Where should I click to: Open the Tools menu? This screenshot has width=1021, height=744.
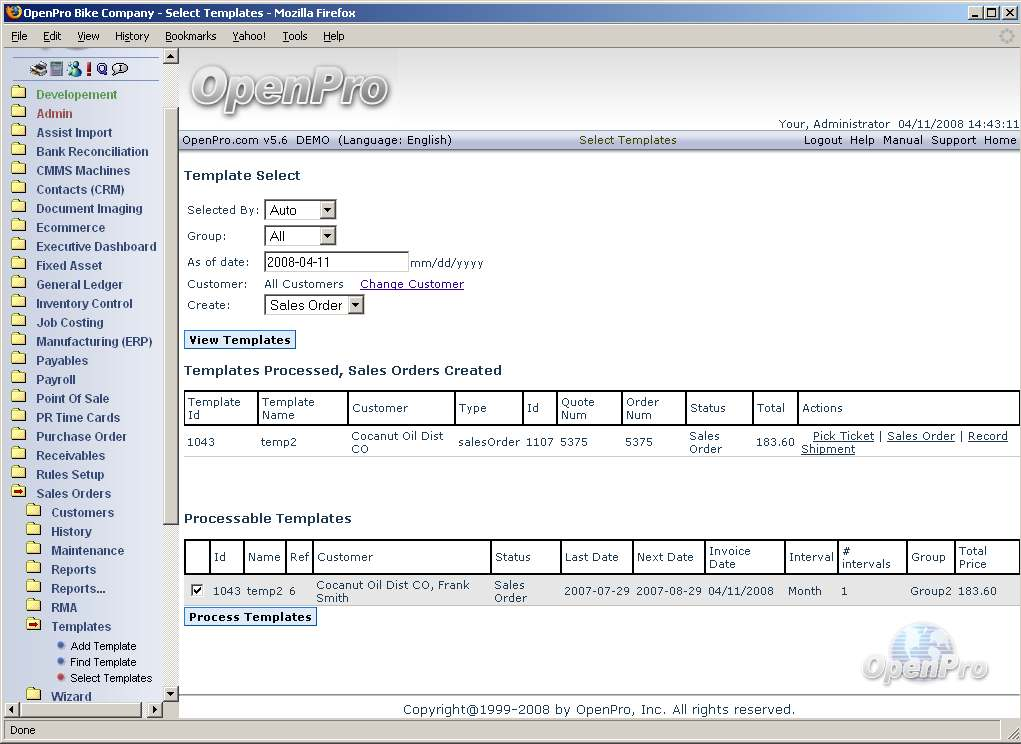(294, 36)
